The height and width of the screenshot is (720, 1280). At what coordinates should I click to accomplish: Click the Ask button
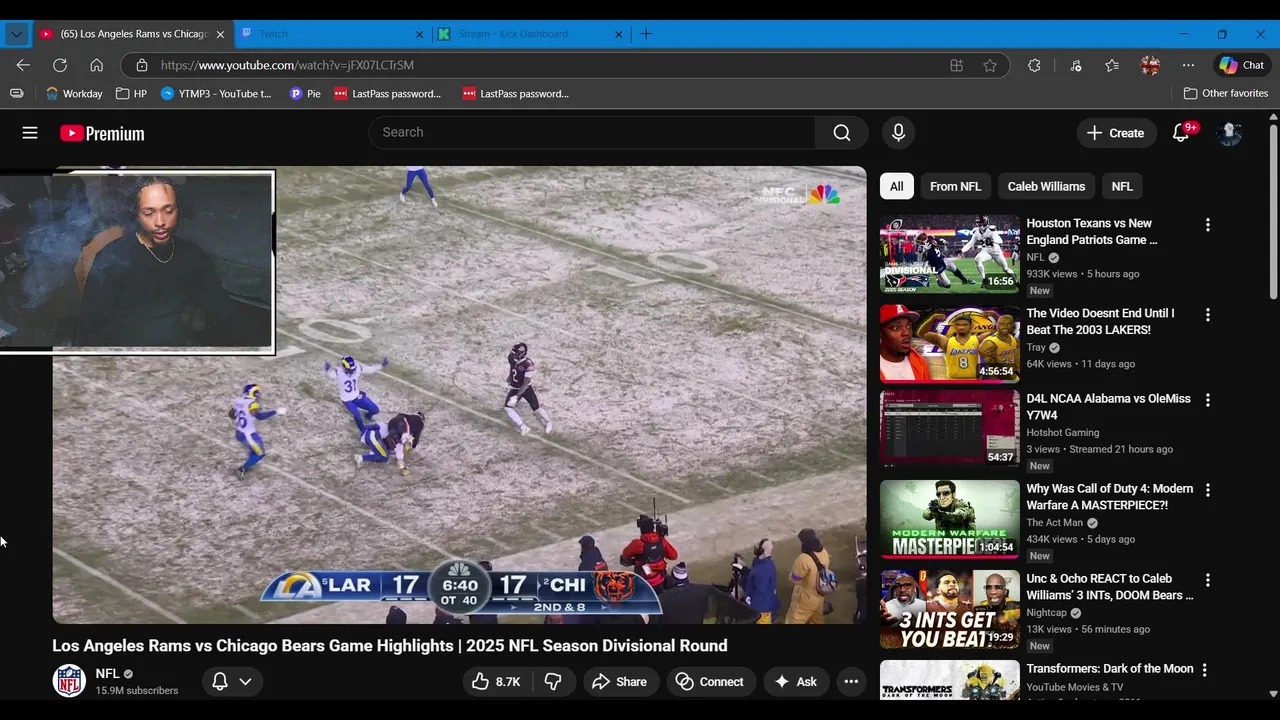(x=796, y=682)
